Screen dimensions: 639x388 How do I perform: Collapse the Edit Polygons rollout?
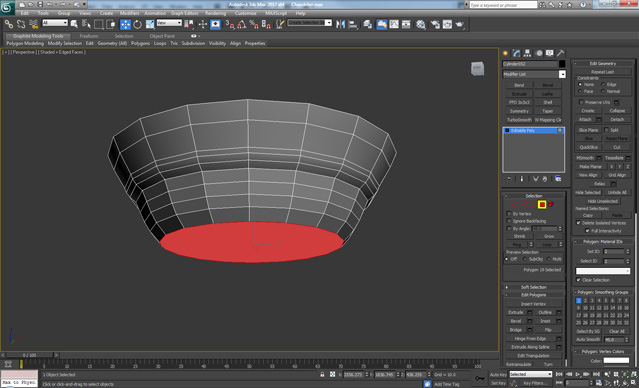click(533, 295)
